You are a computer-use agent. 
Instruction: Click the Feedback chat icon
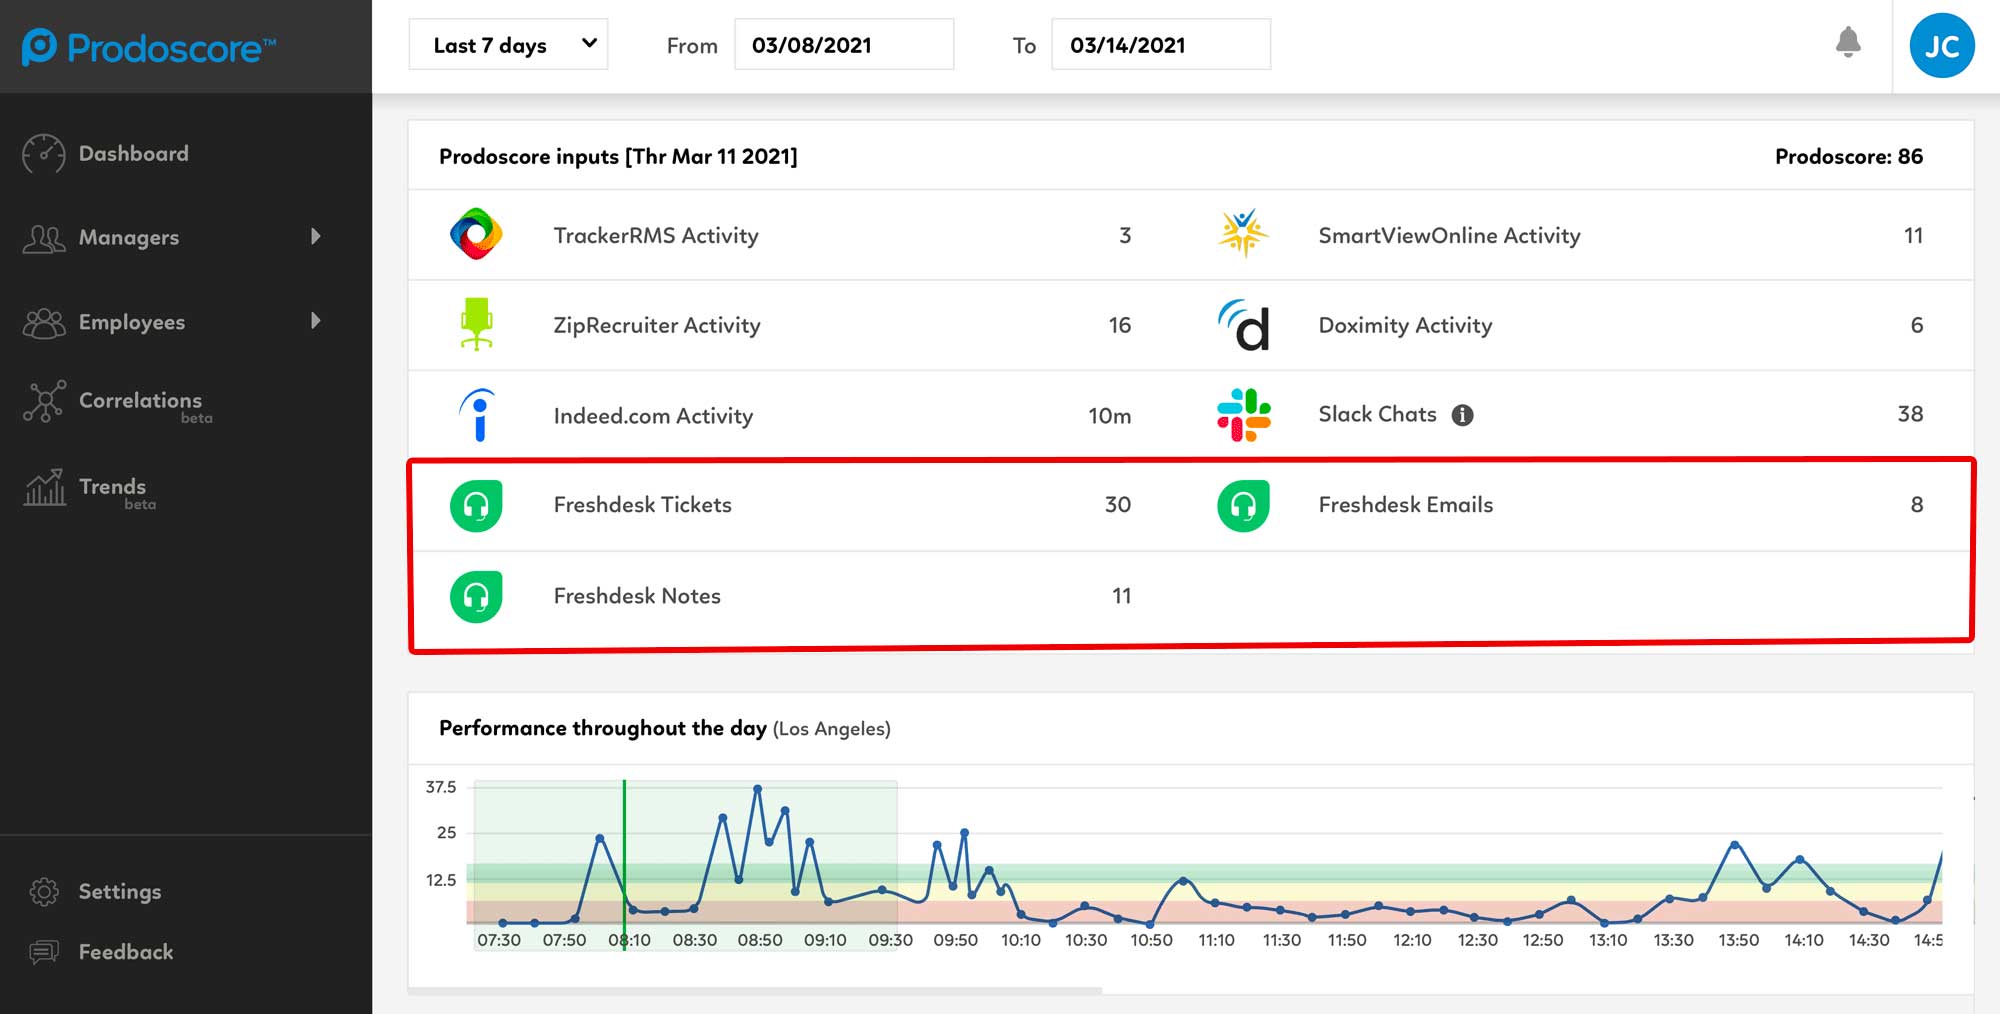[x=44, y=952]
